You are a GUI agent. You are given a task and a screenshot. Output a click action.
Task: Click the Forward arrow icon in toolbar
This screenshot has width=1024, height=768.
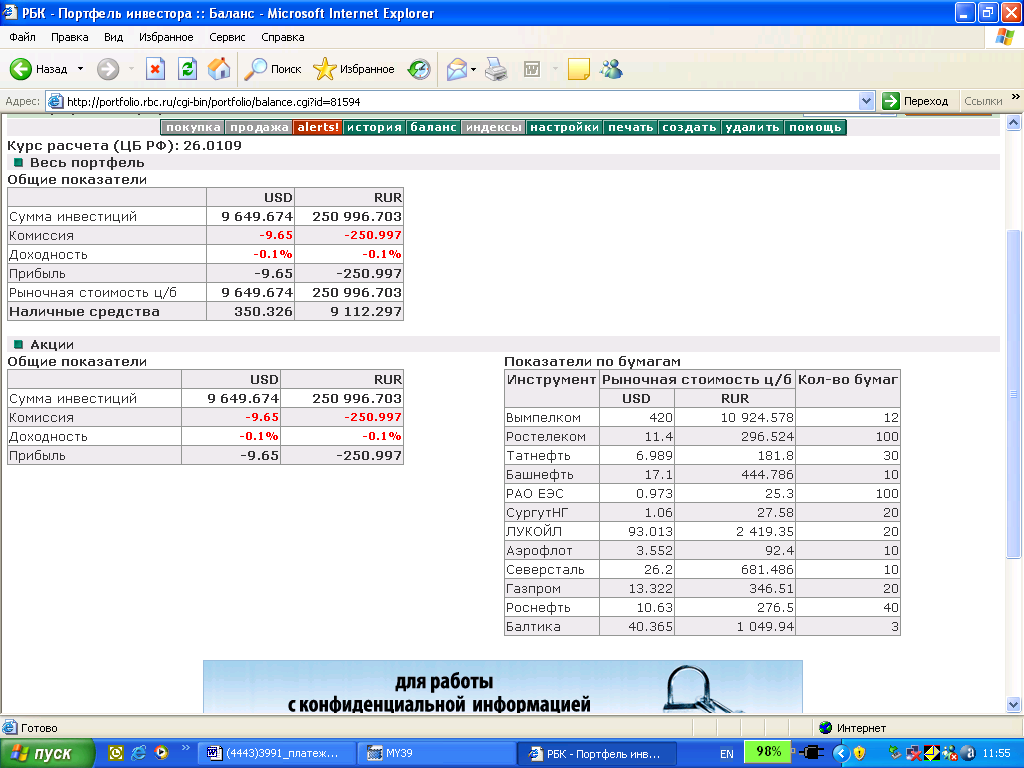tap(108, 69)
